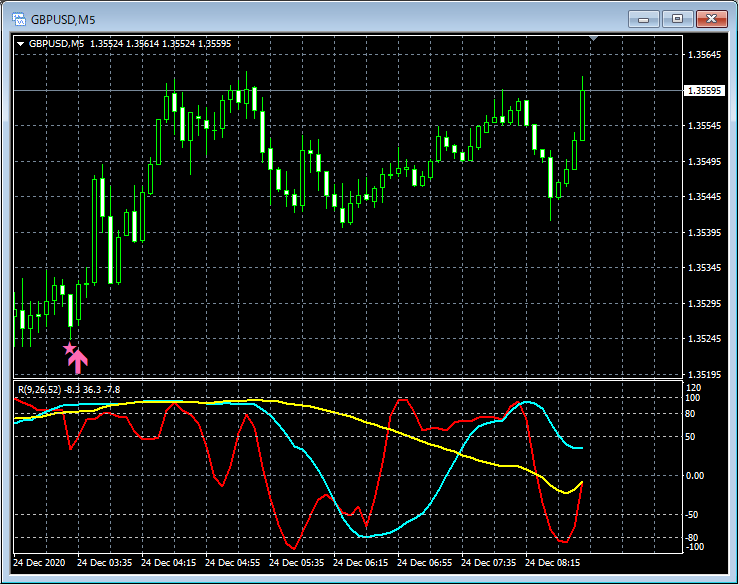Click the current price label 1.35595
Screen dimensions: 739x585
coord(704,91)
